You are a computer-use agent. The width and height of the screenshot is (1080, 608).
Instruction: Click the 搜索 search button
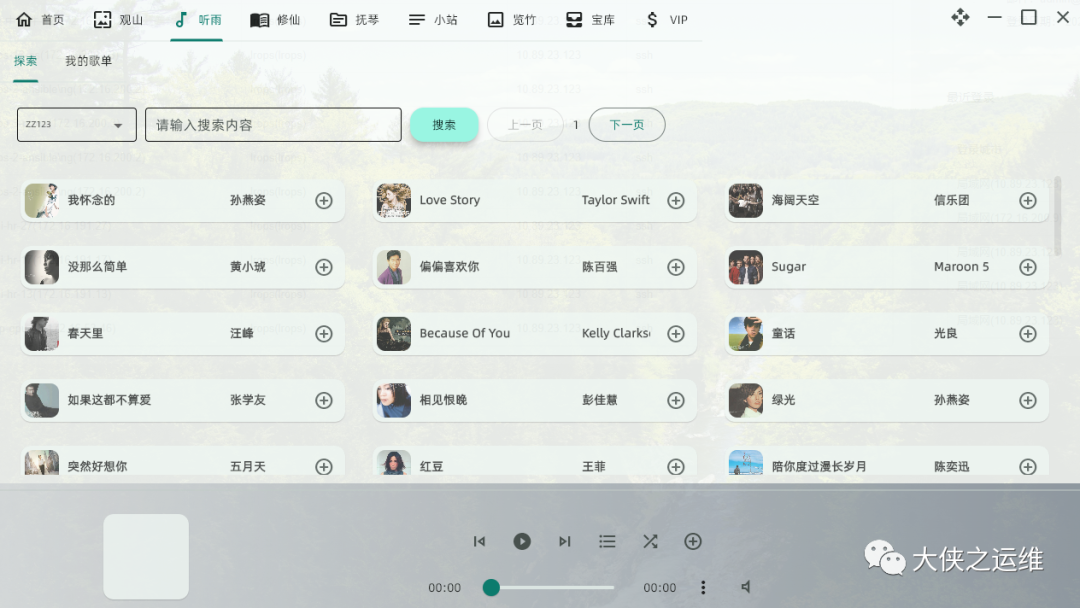click(x=444, y=125)
